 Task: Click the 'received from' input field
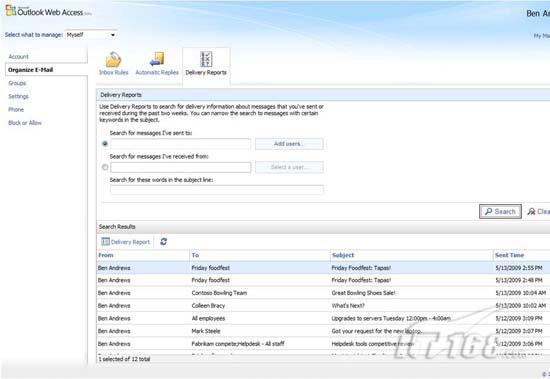(x=181, y=167)
